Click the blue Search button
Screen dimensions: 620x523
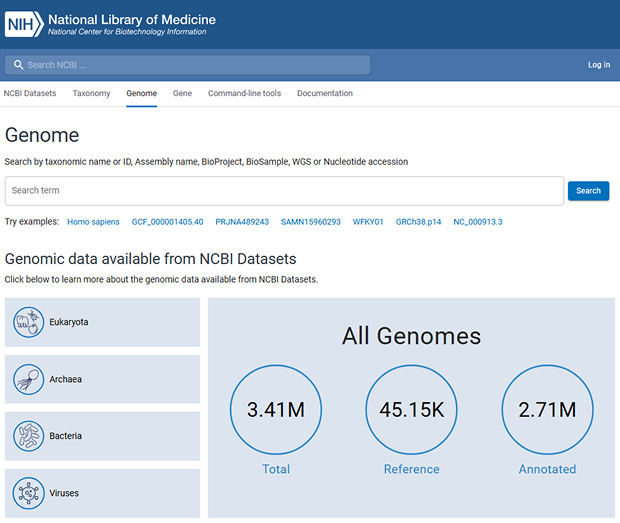588,191
